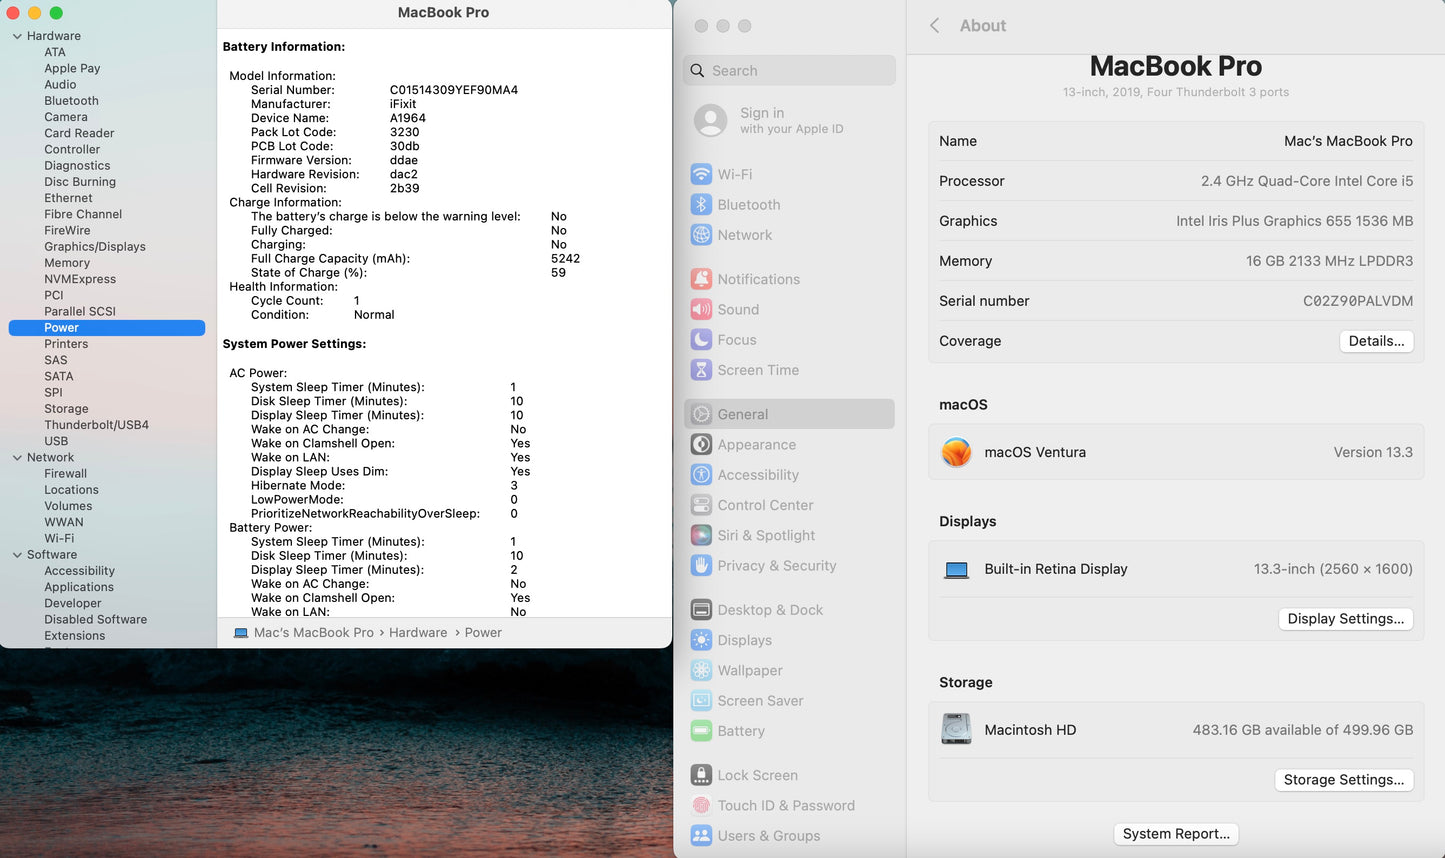1445x858 pixels.
Task: Open the Appearance settings pane
Action: [x=756, y=445]
